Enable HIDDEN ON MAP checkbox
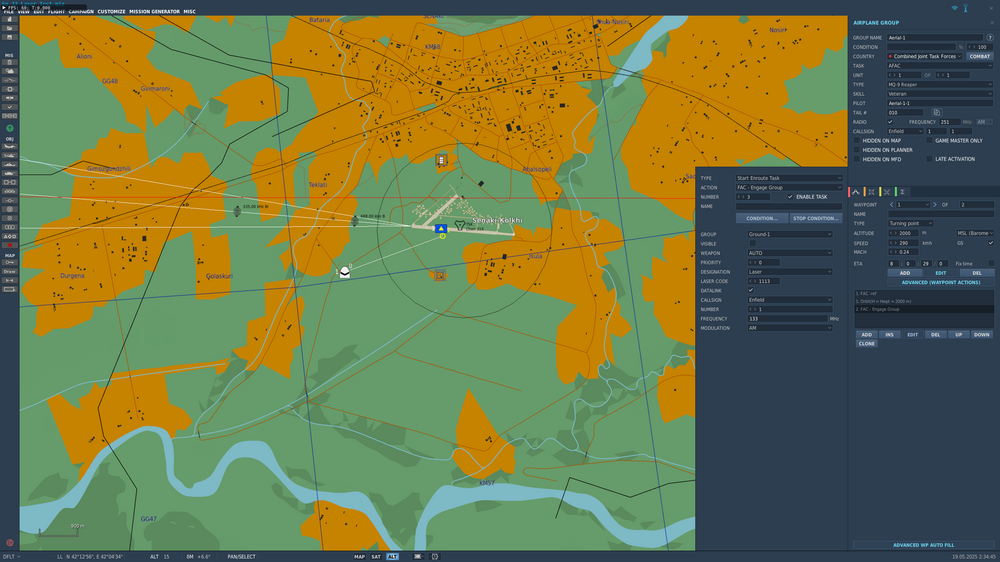The image size is (1000, 562). pos(857,140)
